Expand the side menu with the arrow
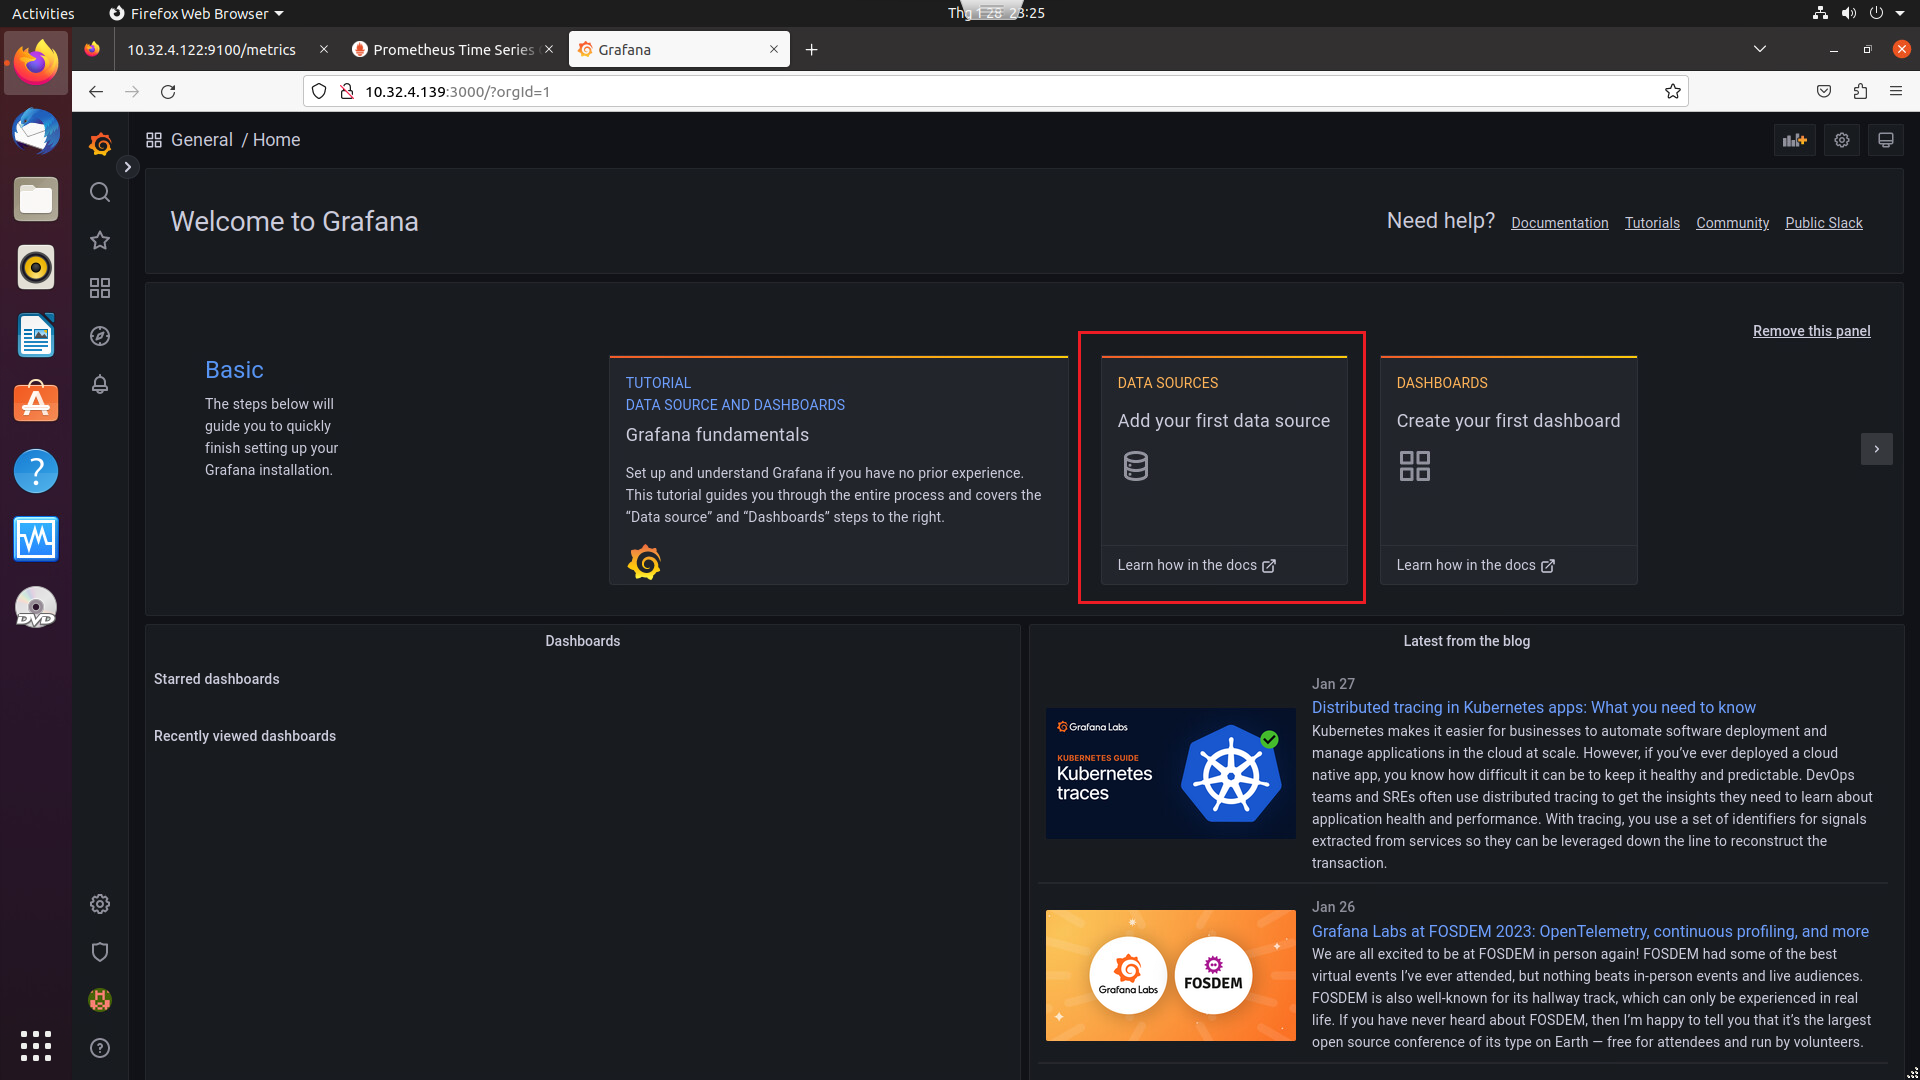 coord(127,167)
